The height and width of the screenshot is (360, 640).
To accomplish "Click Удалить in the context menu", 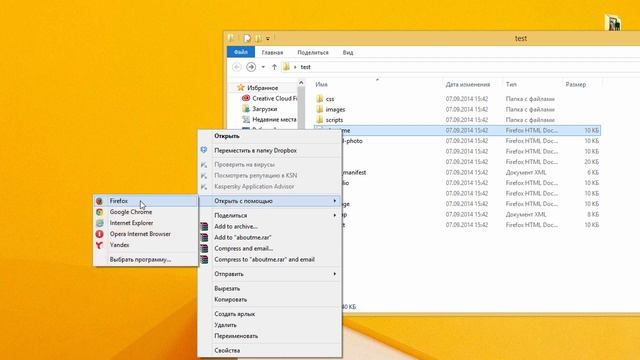I will [270, 325].
